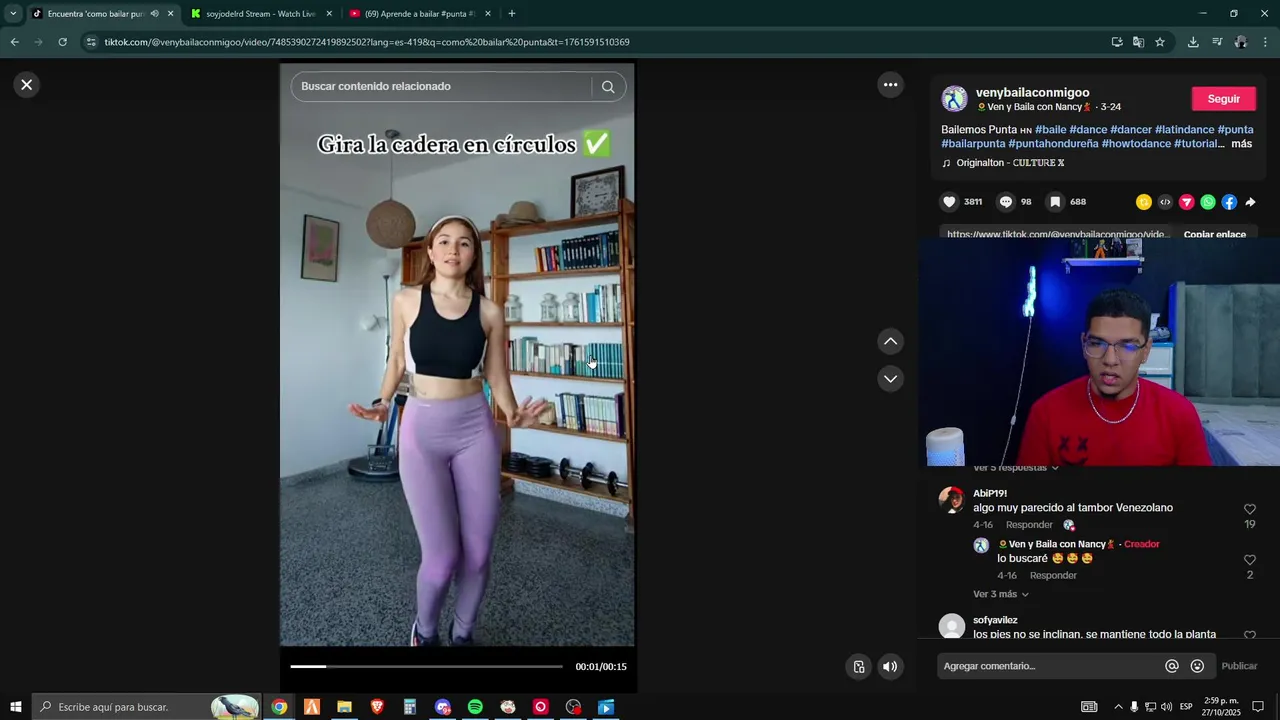Viewport: 1280px width, 720px height.
Task: Close the soyjodelrd Stream tab
Action: coord(329,14)
